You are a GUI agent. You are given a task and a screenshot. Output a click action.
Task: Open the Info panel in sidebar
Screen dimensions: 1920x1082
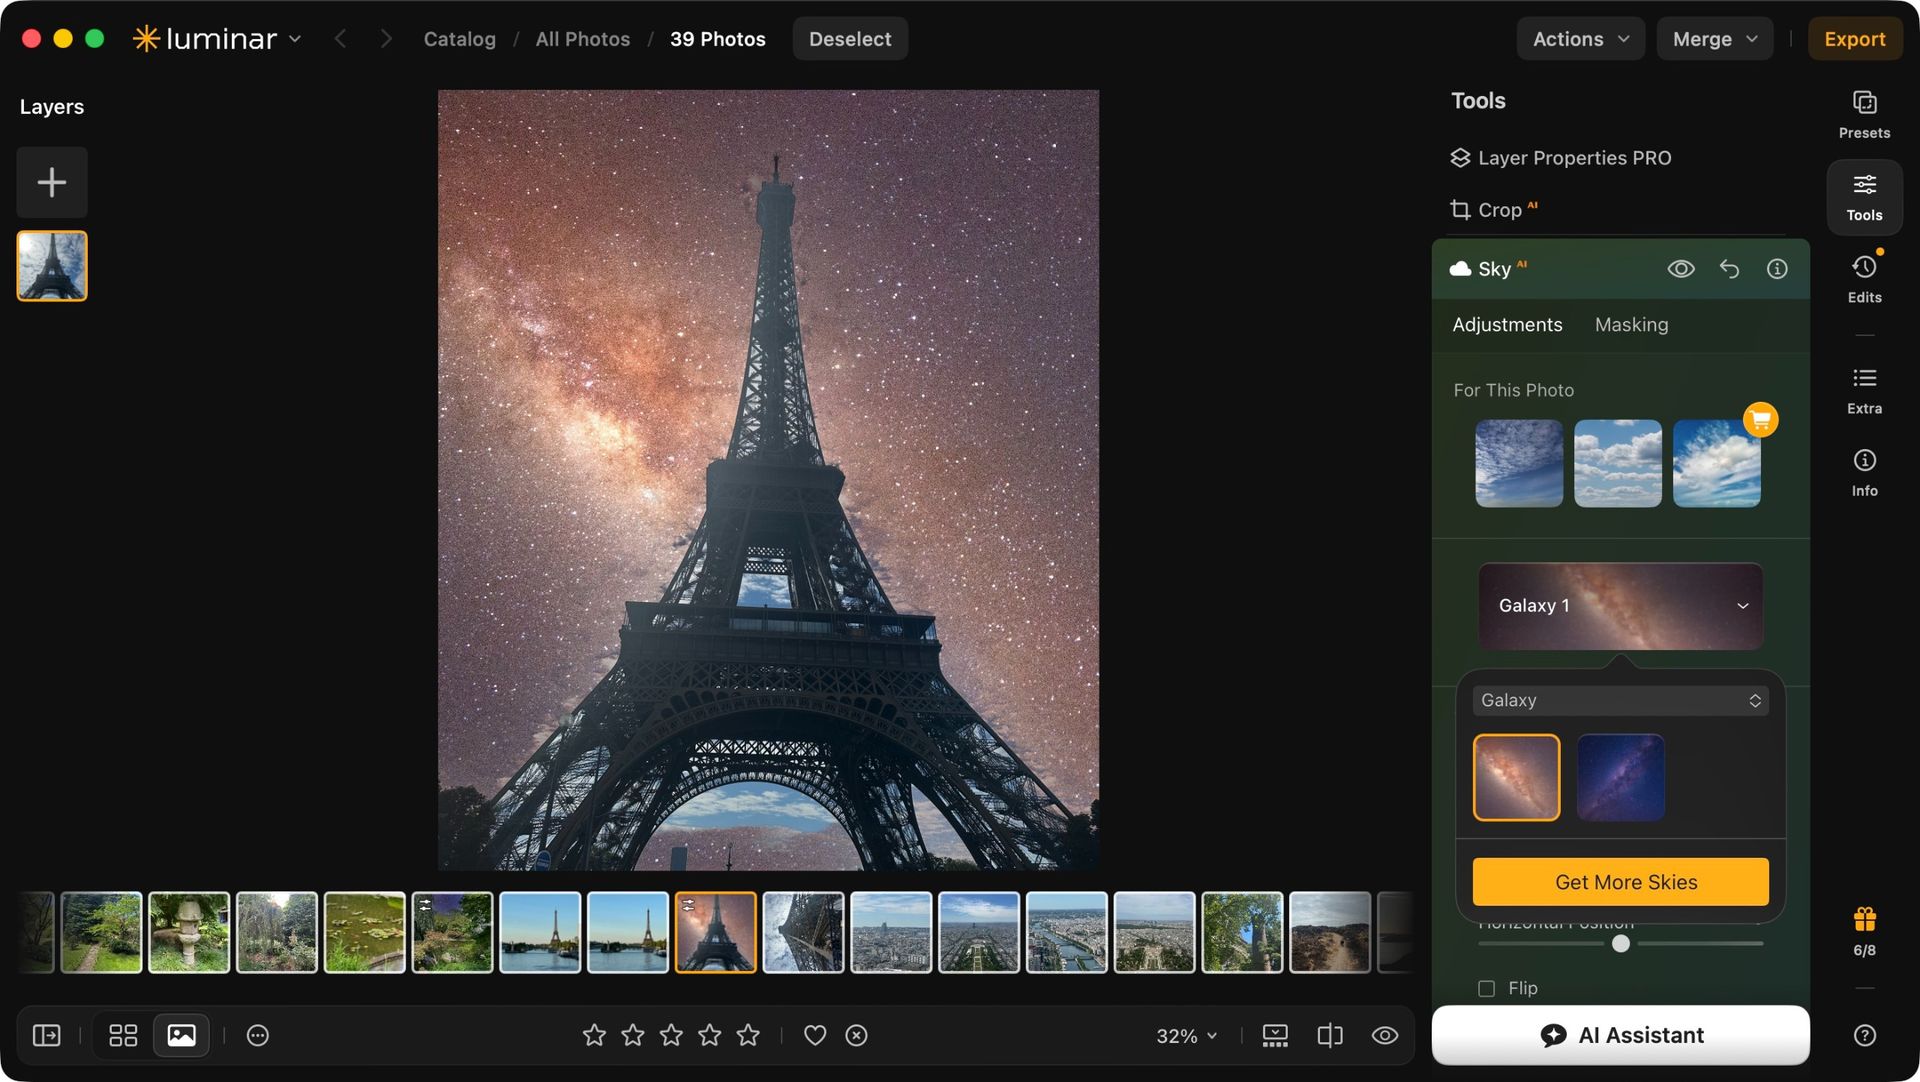[1864, 472]
